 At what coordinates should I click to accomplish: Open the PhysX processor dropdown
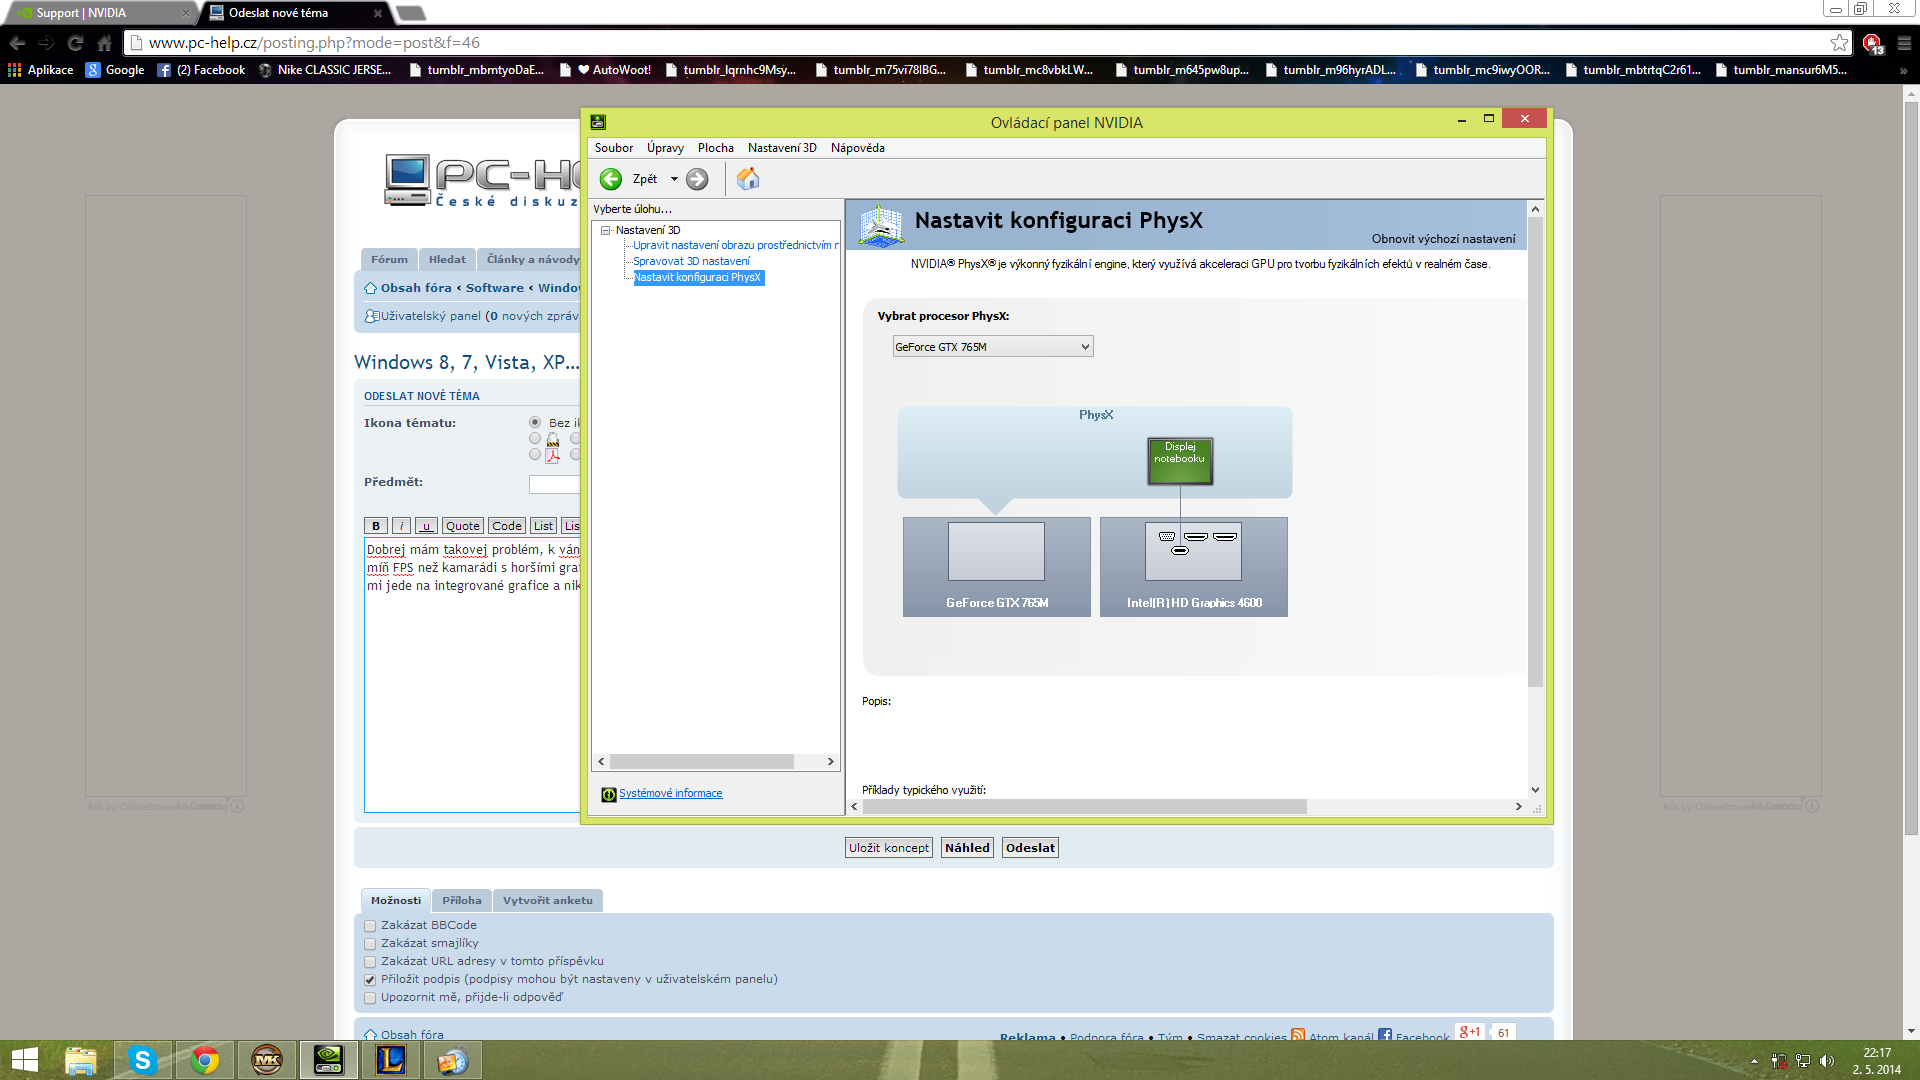coord(992,347)
